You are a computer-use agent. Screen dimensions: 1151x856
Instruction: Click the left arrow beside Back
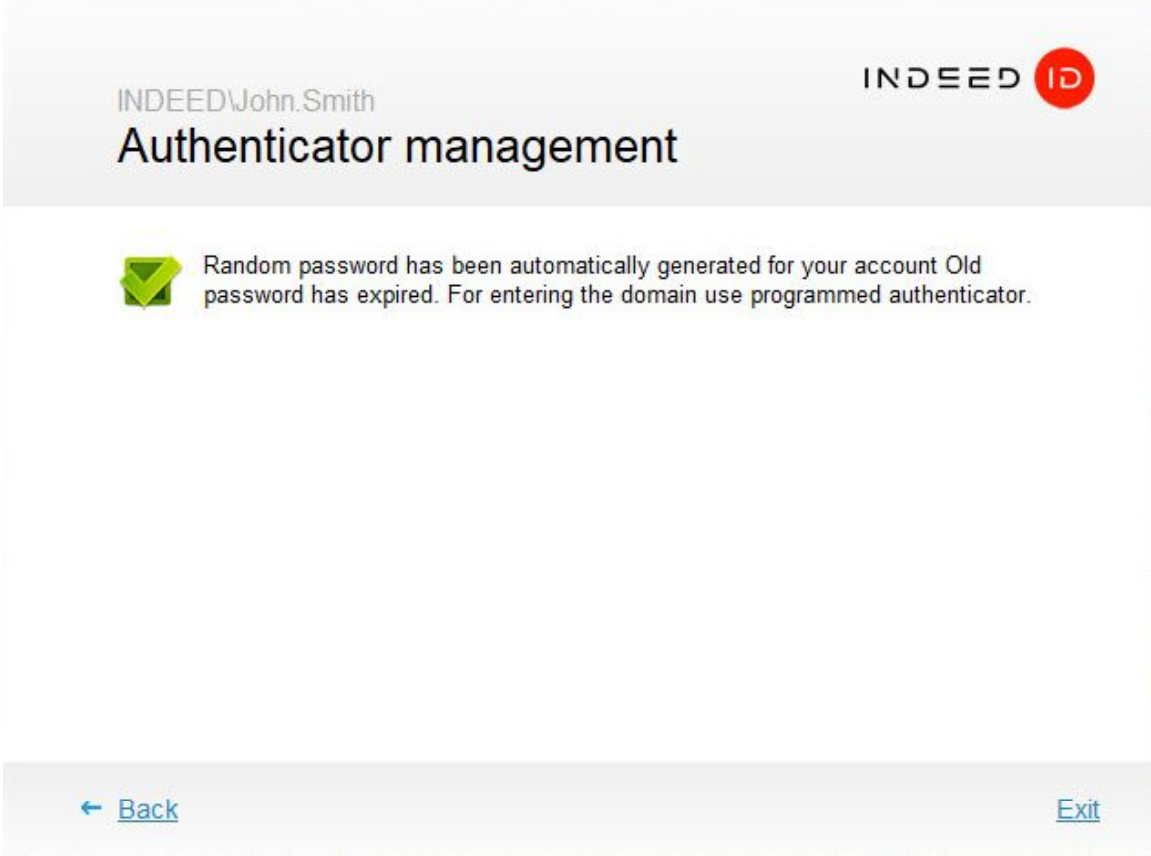point(91,808)
